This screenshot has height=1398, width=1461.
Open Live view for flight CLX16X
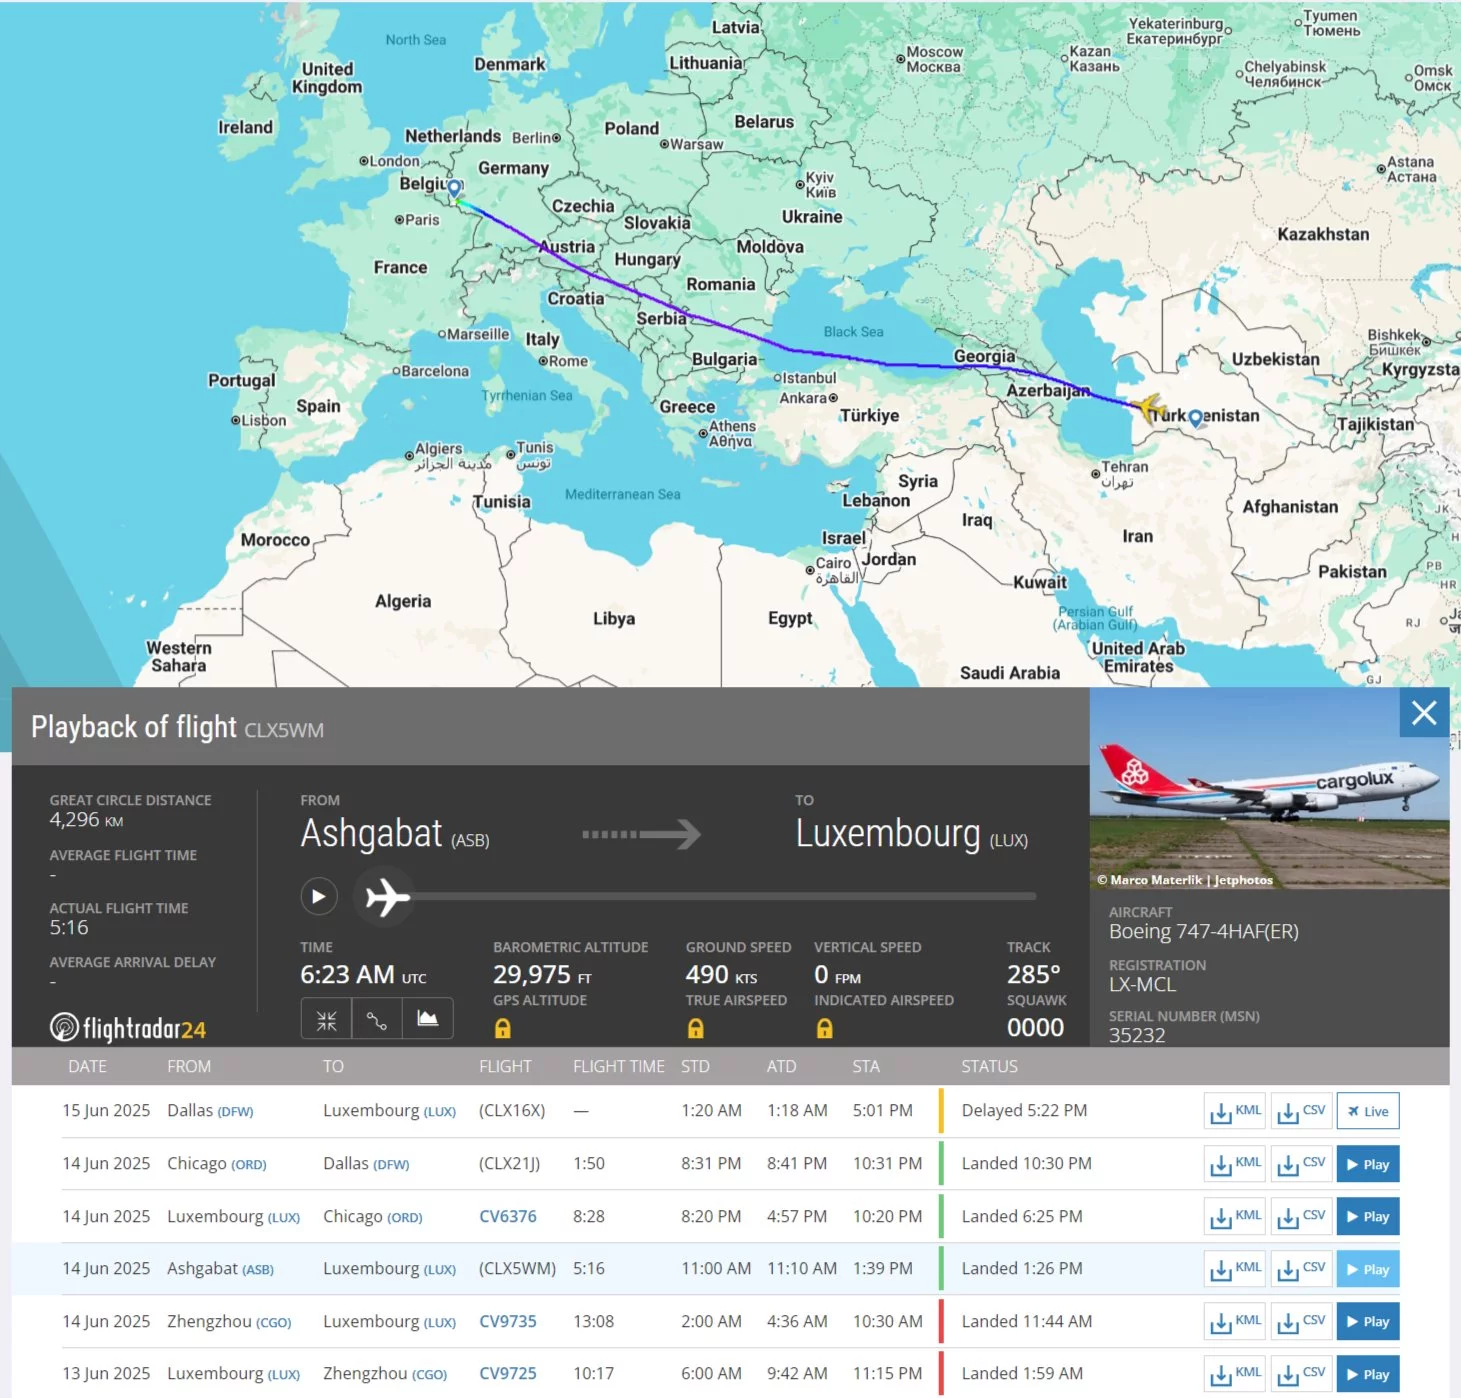1368,1111
